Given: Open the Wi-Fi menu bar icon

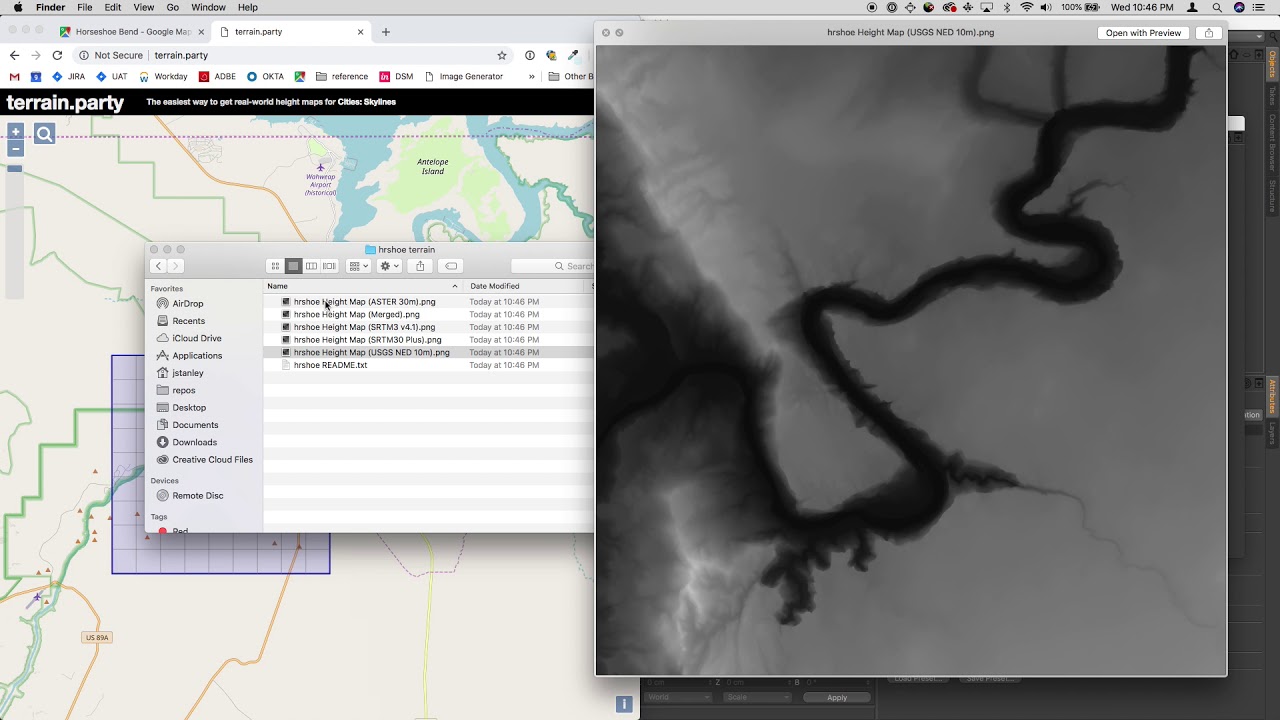Looking at the screenshot, I should (1026, 7).
